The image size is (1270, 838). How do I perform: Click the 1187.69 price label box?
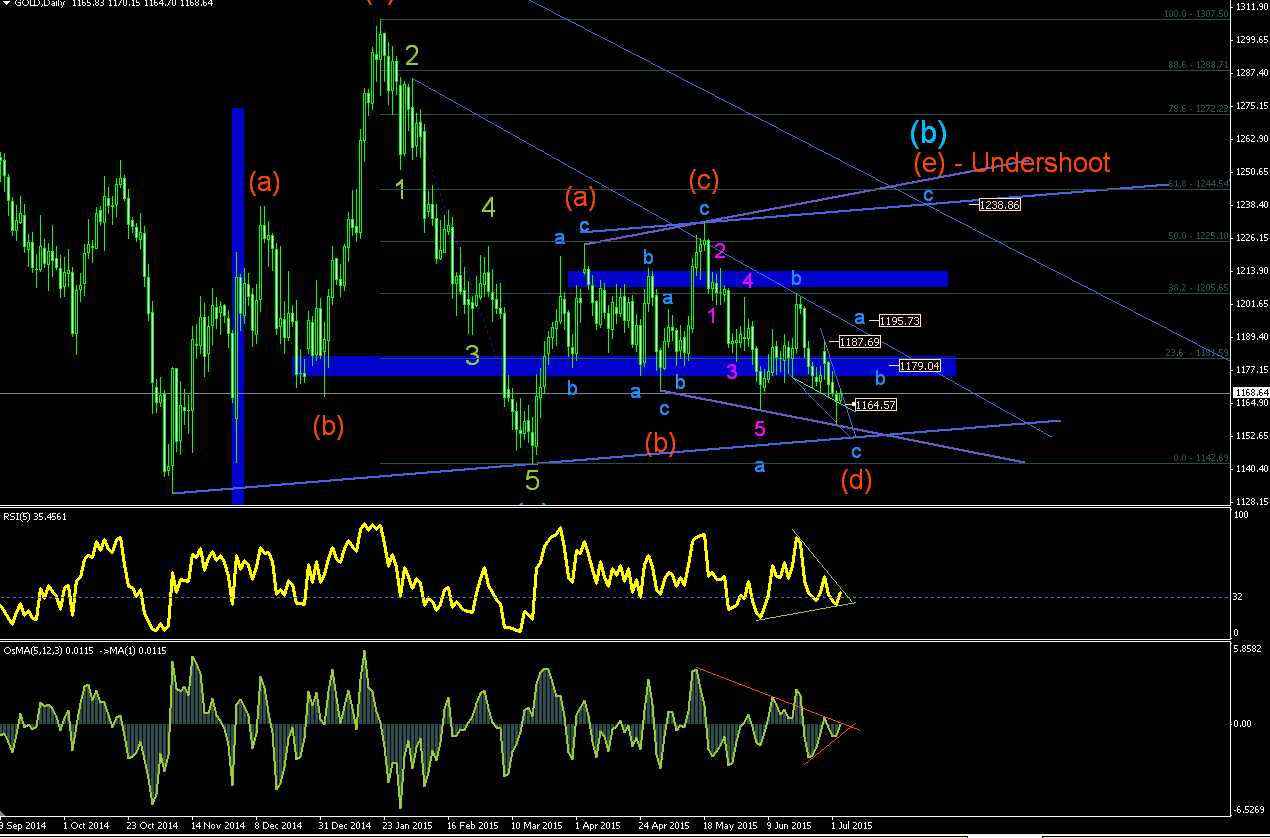coord(860,341)
